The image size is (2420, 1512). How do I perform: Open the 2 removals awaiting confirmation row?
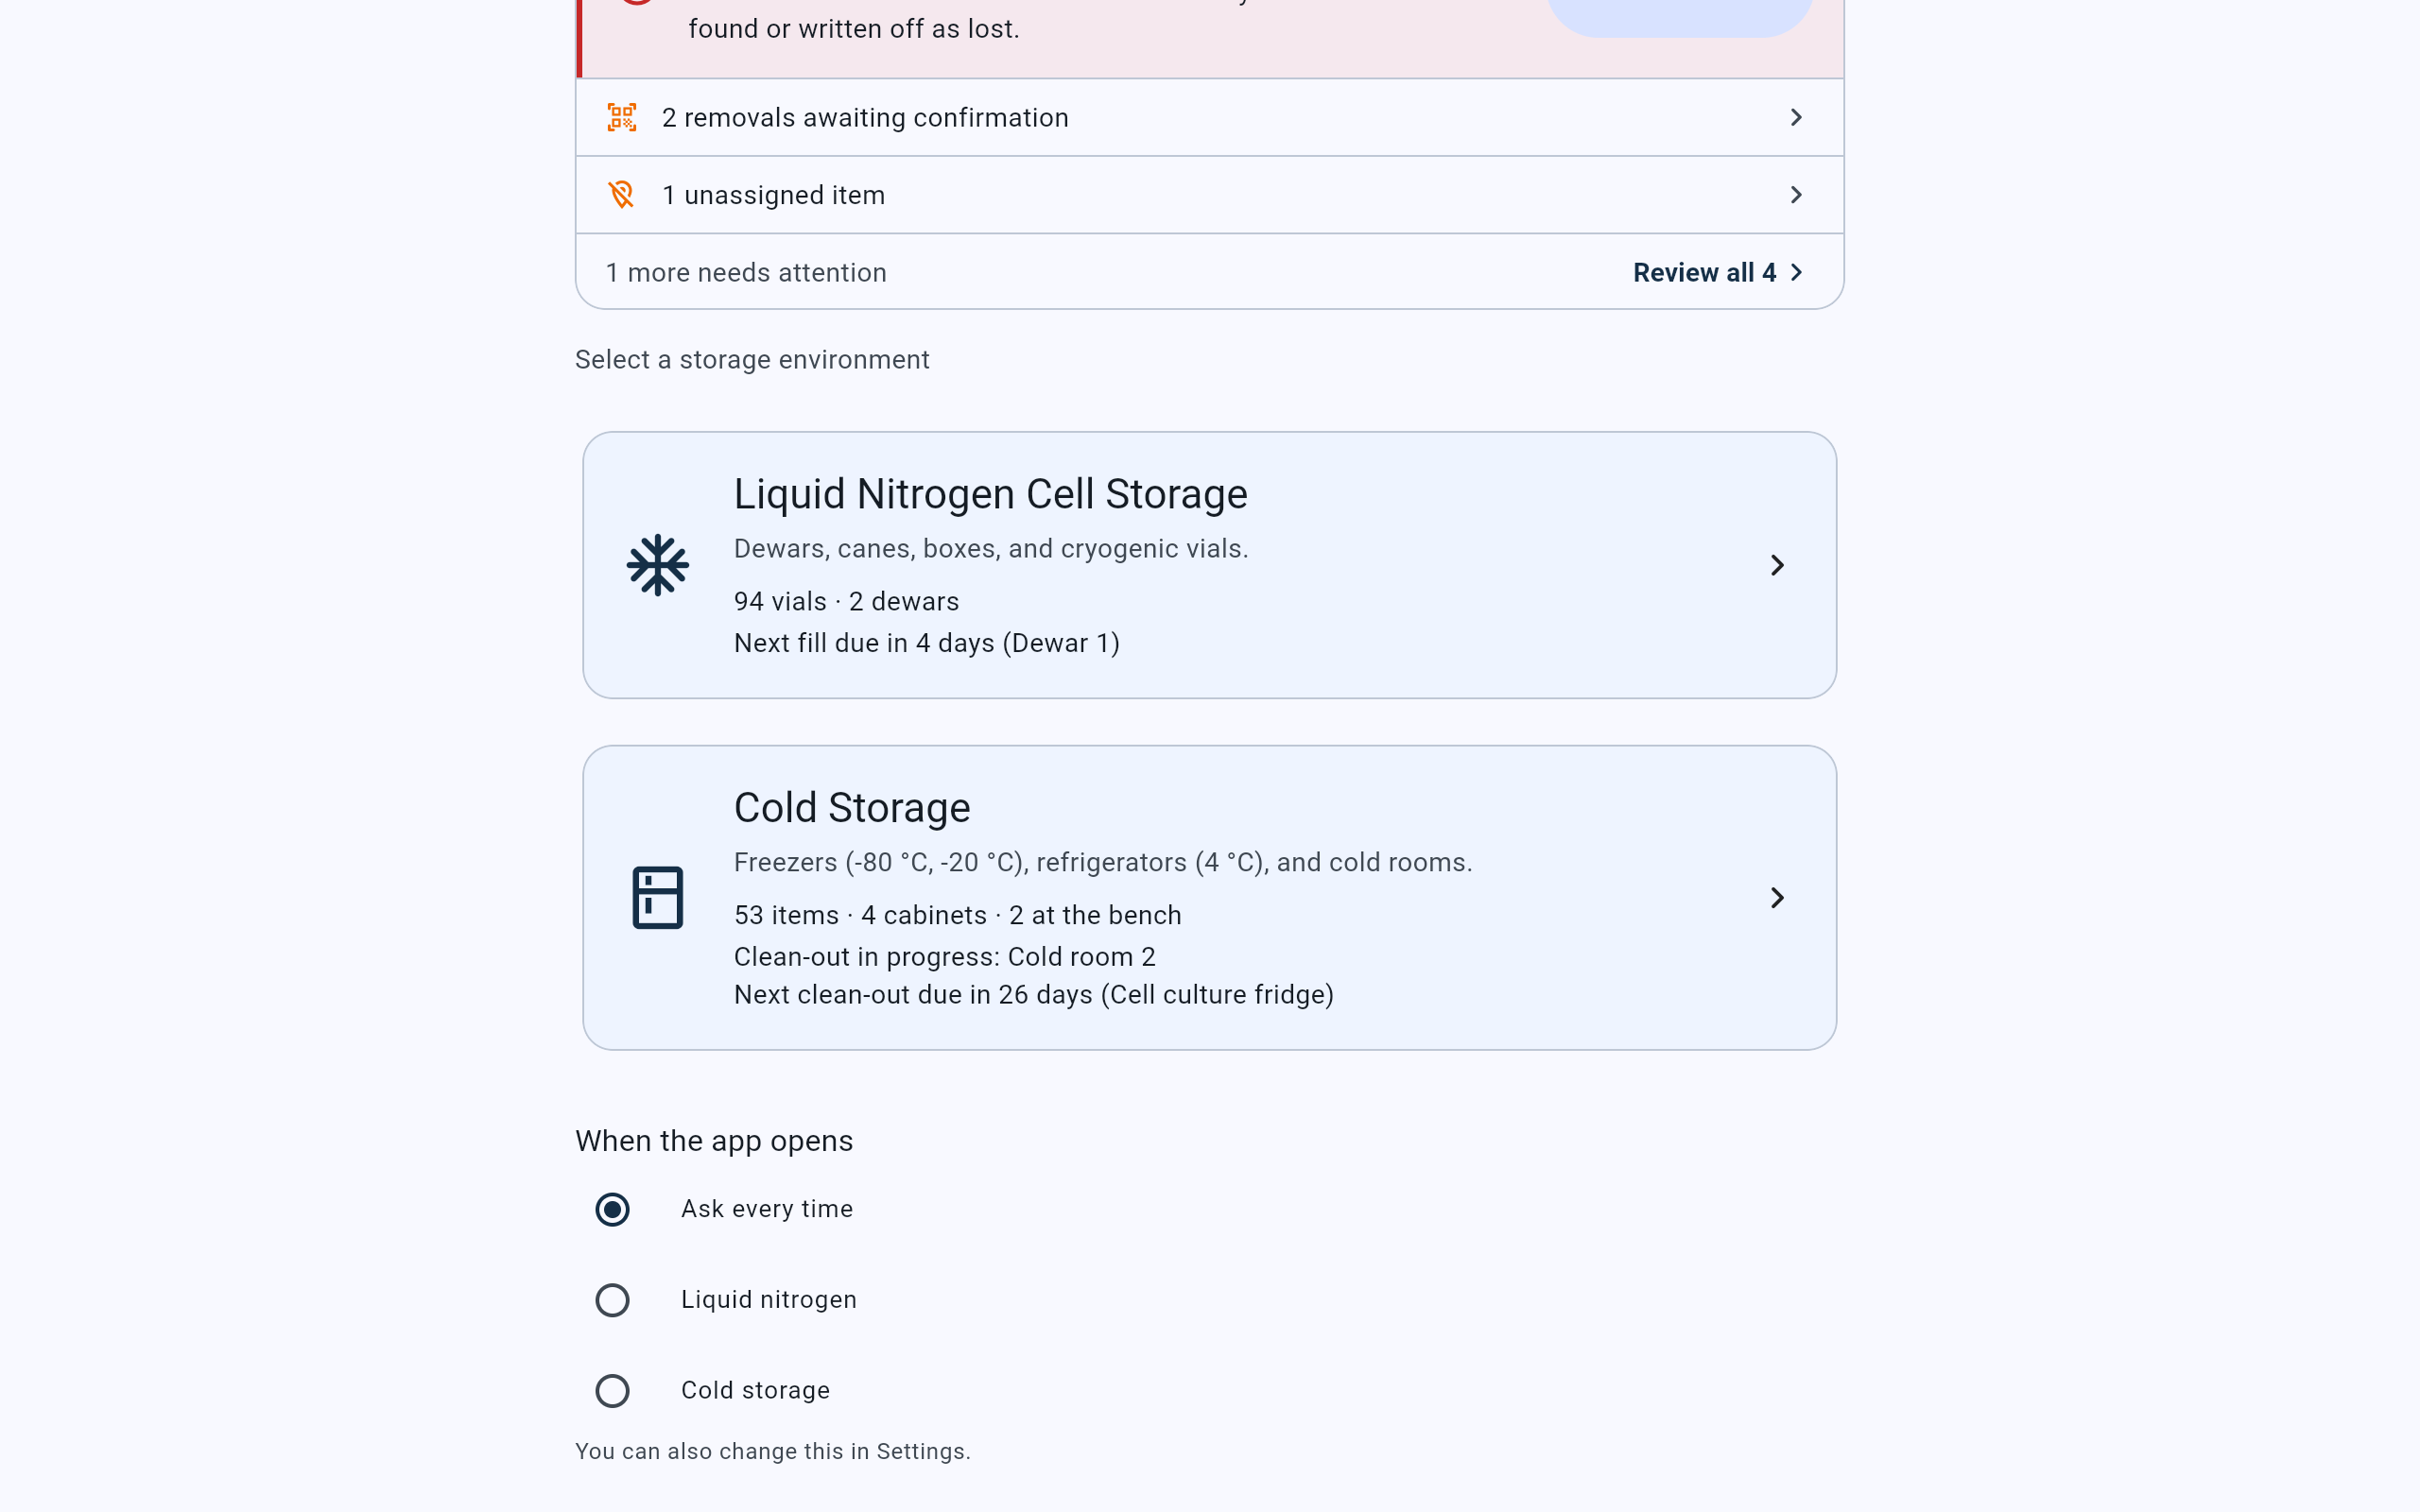coord(1209,117)
